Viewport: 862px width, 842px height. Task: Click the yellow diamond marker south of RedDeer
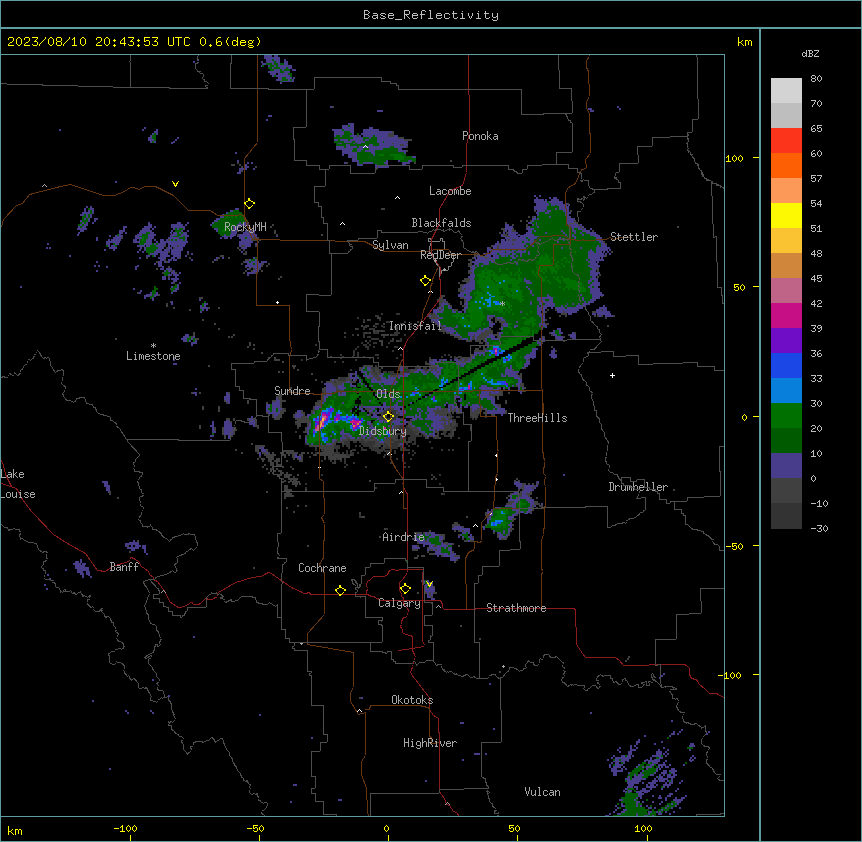tap(426, 281)
